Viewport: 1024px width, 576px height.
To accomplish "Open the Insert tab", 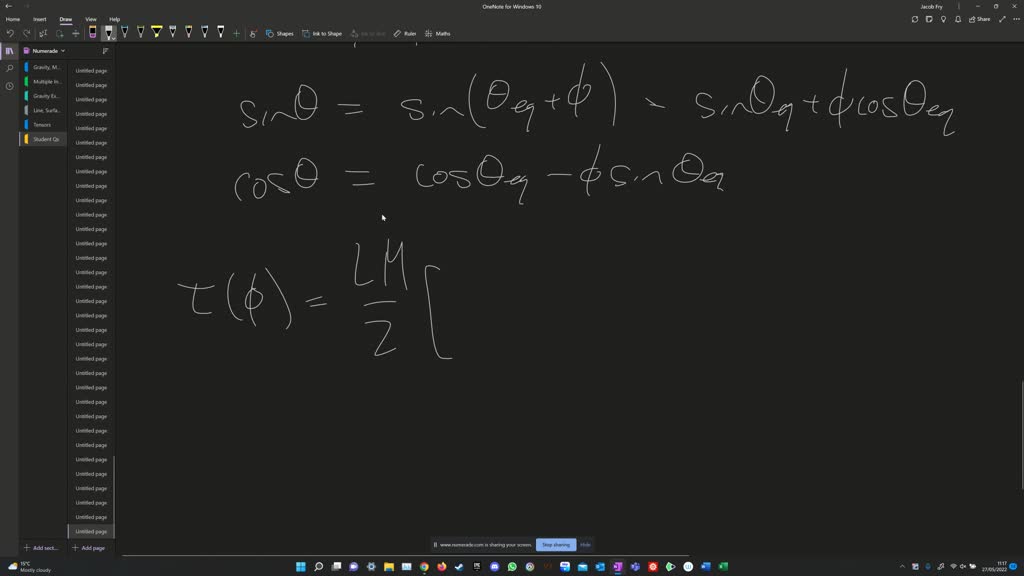I will (x=40, y=19).
